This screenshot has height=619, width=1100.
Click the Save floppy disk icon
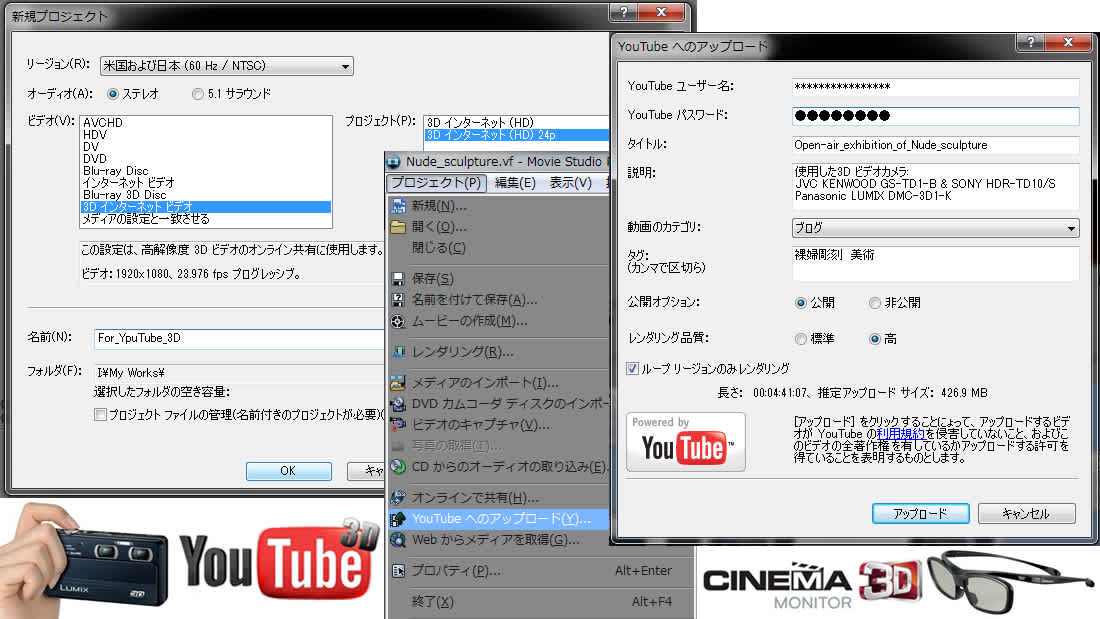tap(398, 279)
